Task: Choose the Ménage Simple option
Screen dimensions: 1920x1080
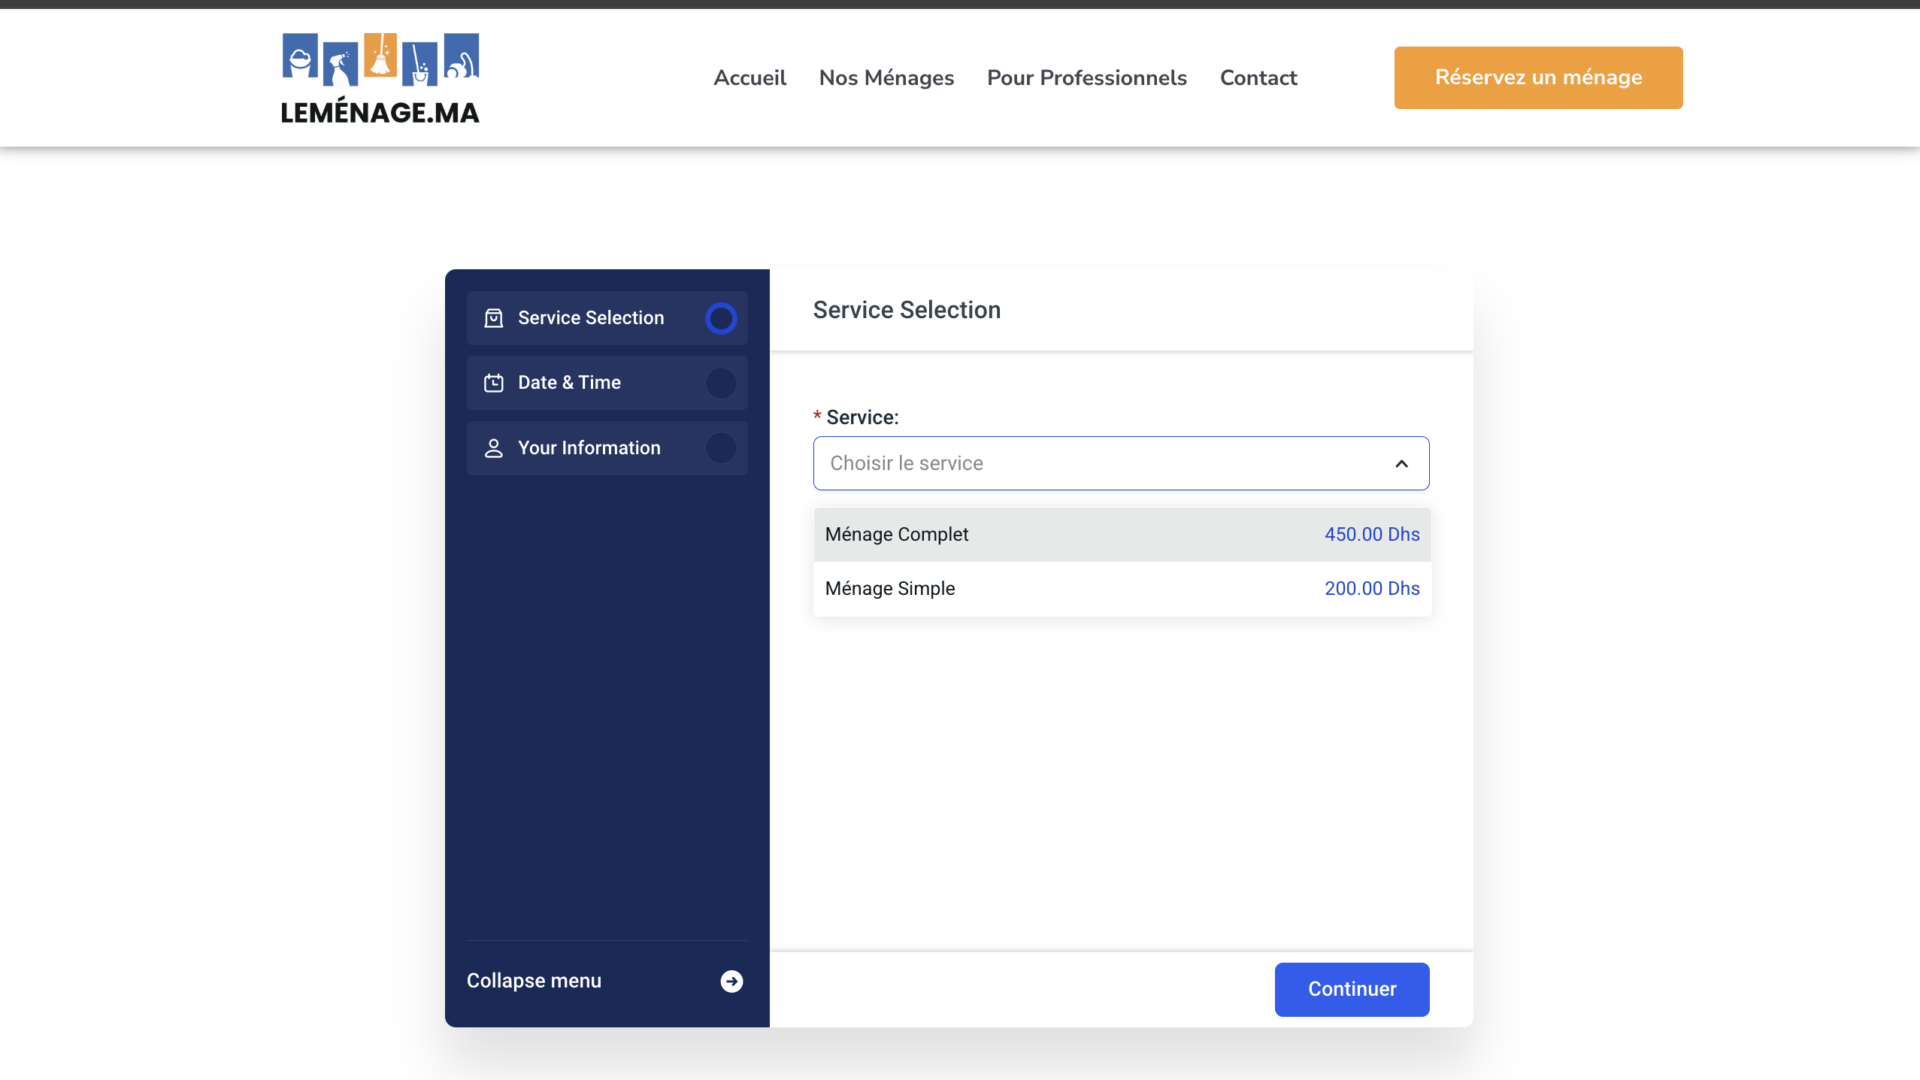Action: 1122,588
